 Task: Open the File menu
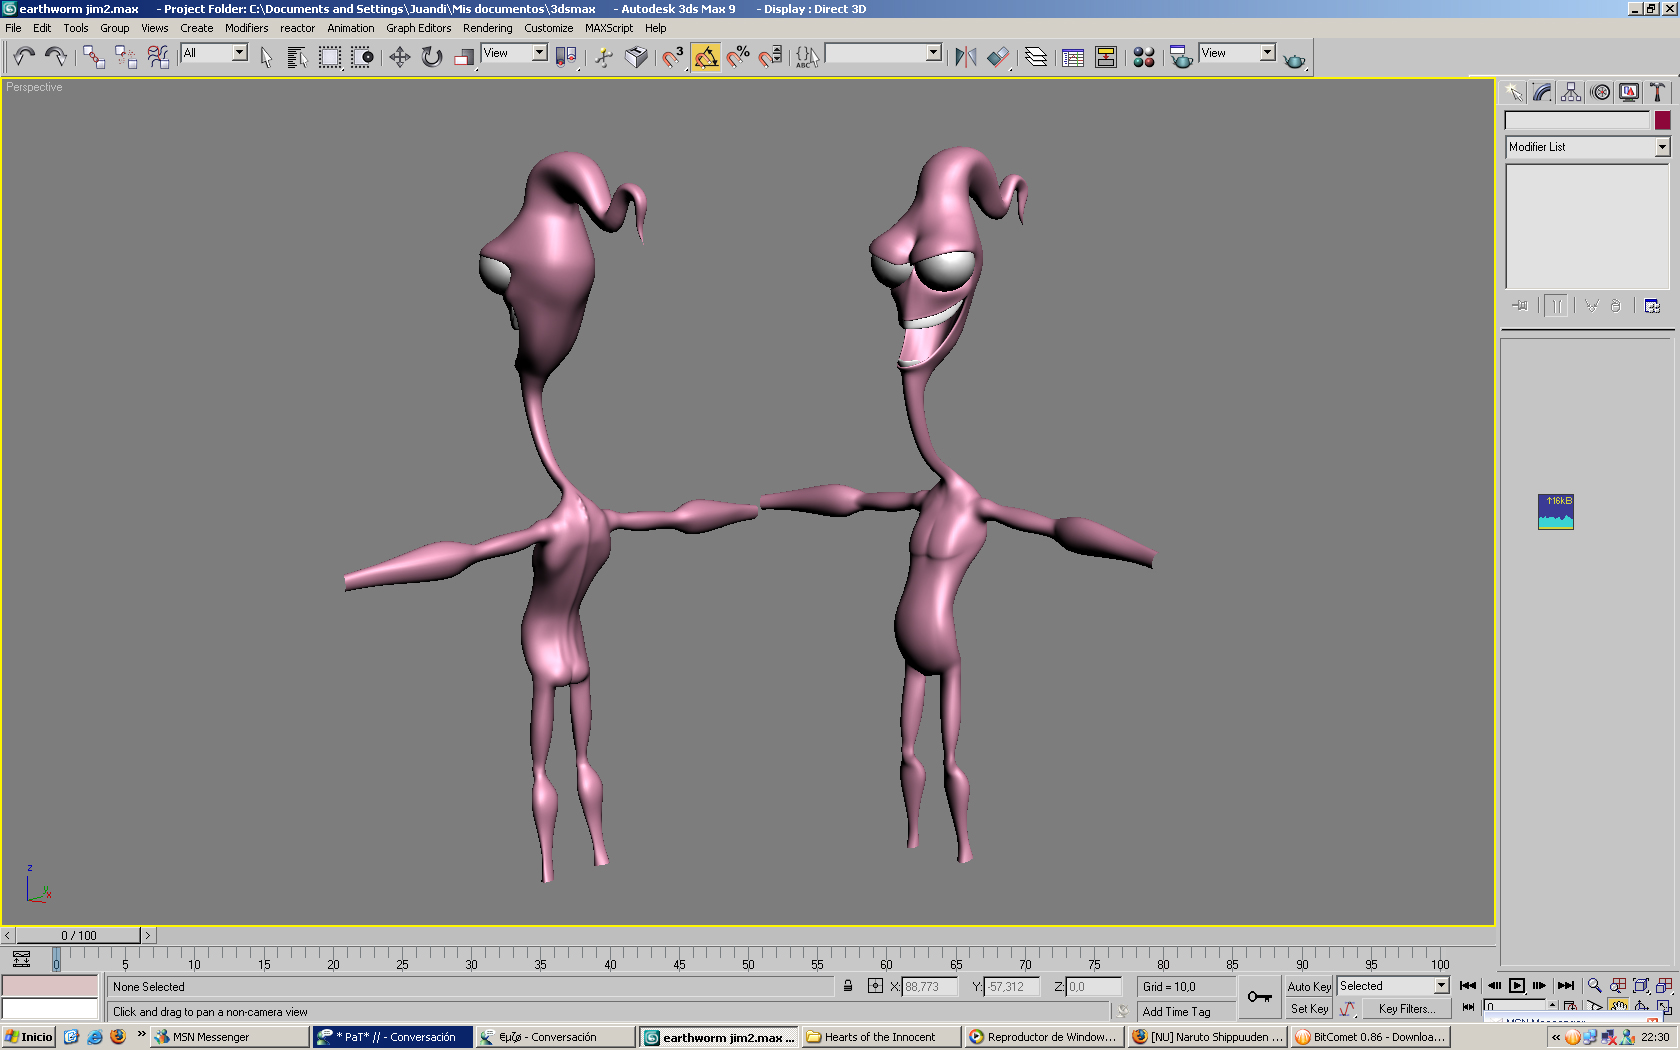(x=13, y=28)
